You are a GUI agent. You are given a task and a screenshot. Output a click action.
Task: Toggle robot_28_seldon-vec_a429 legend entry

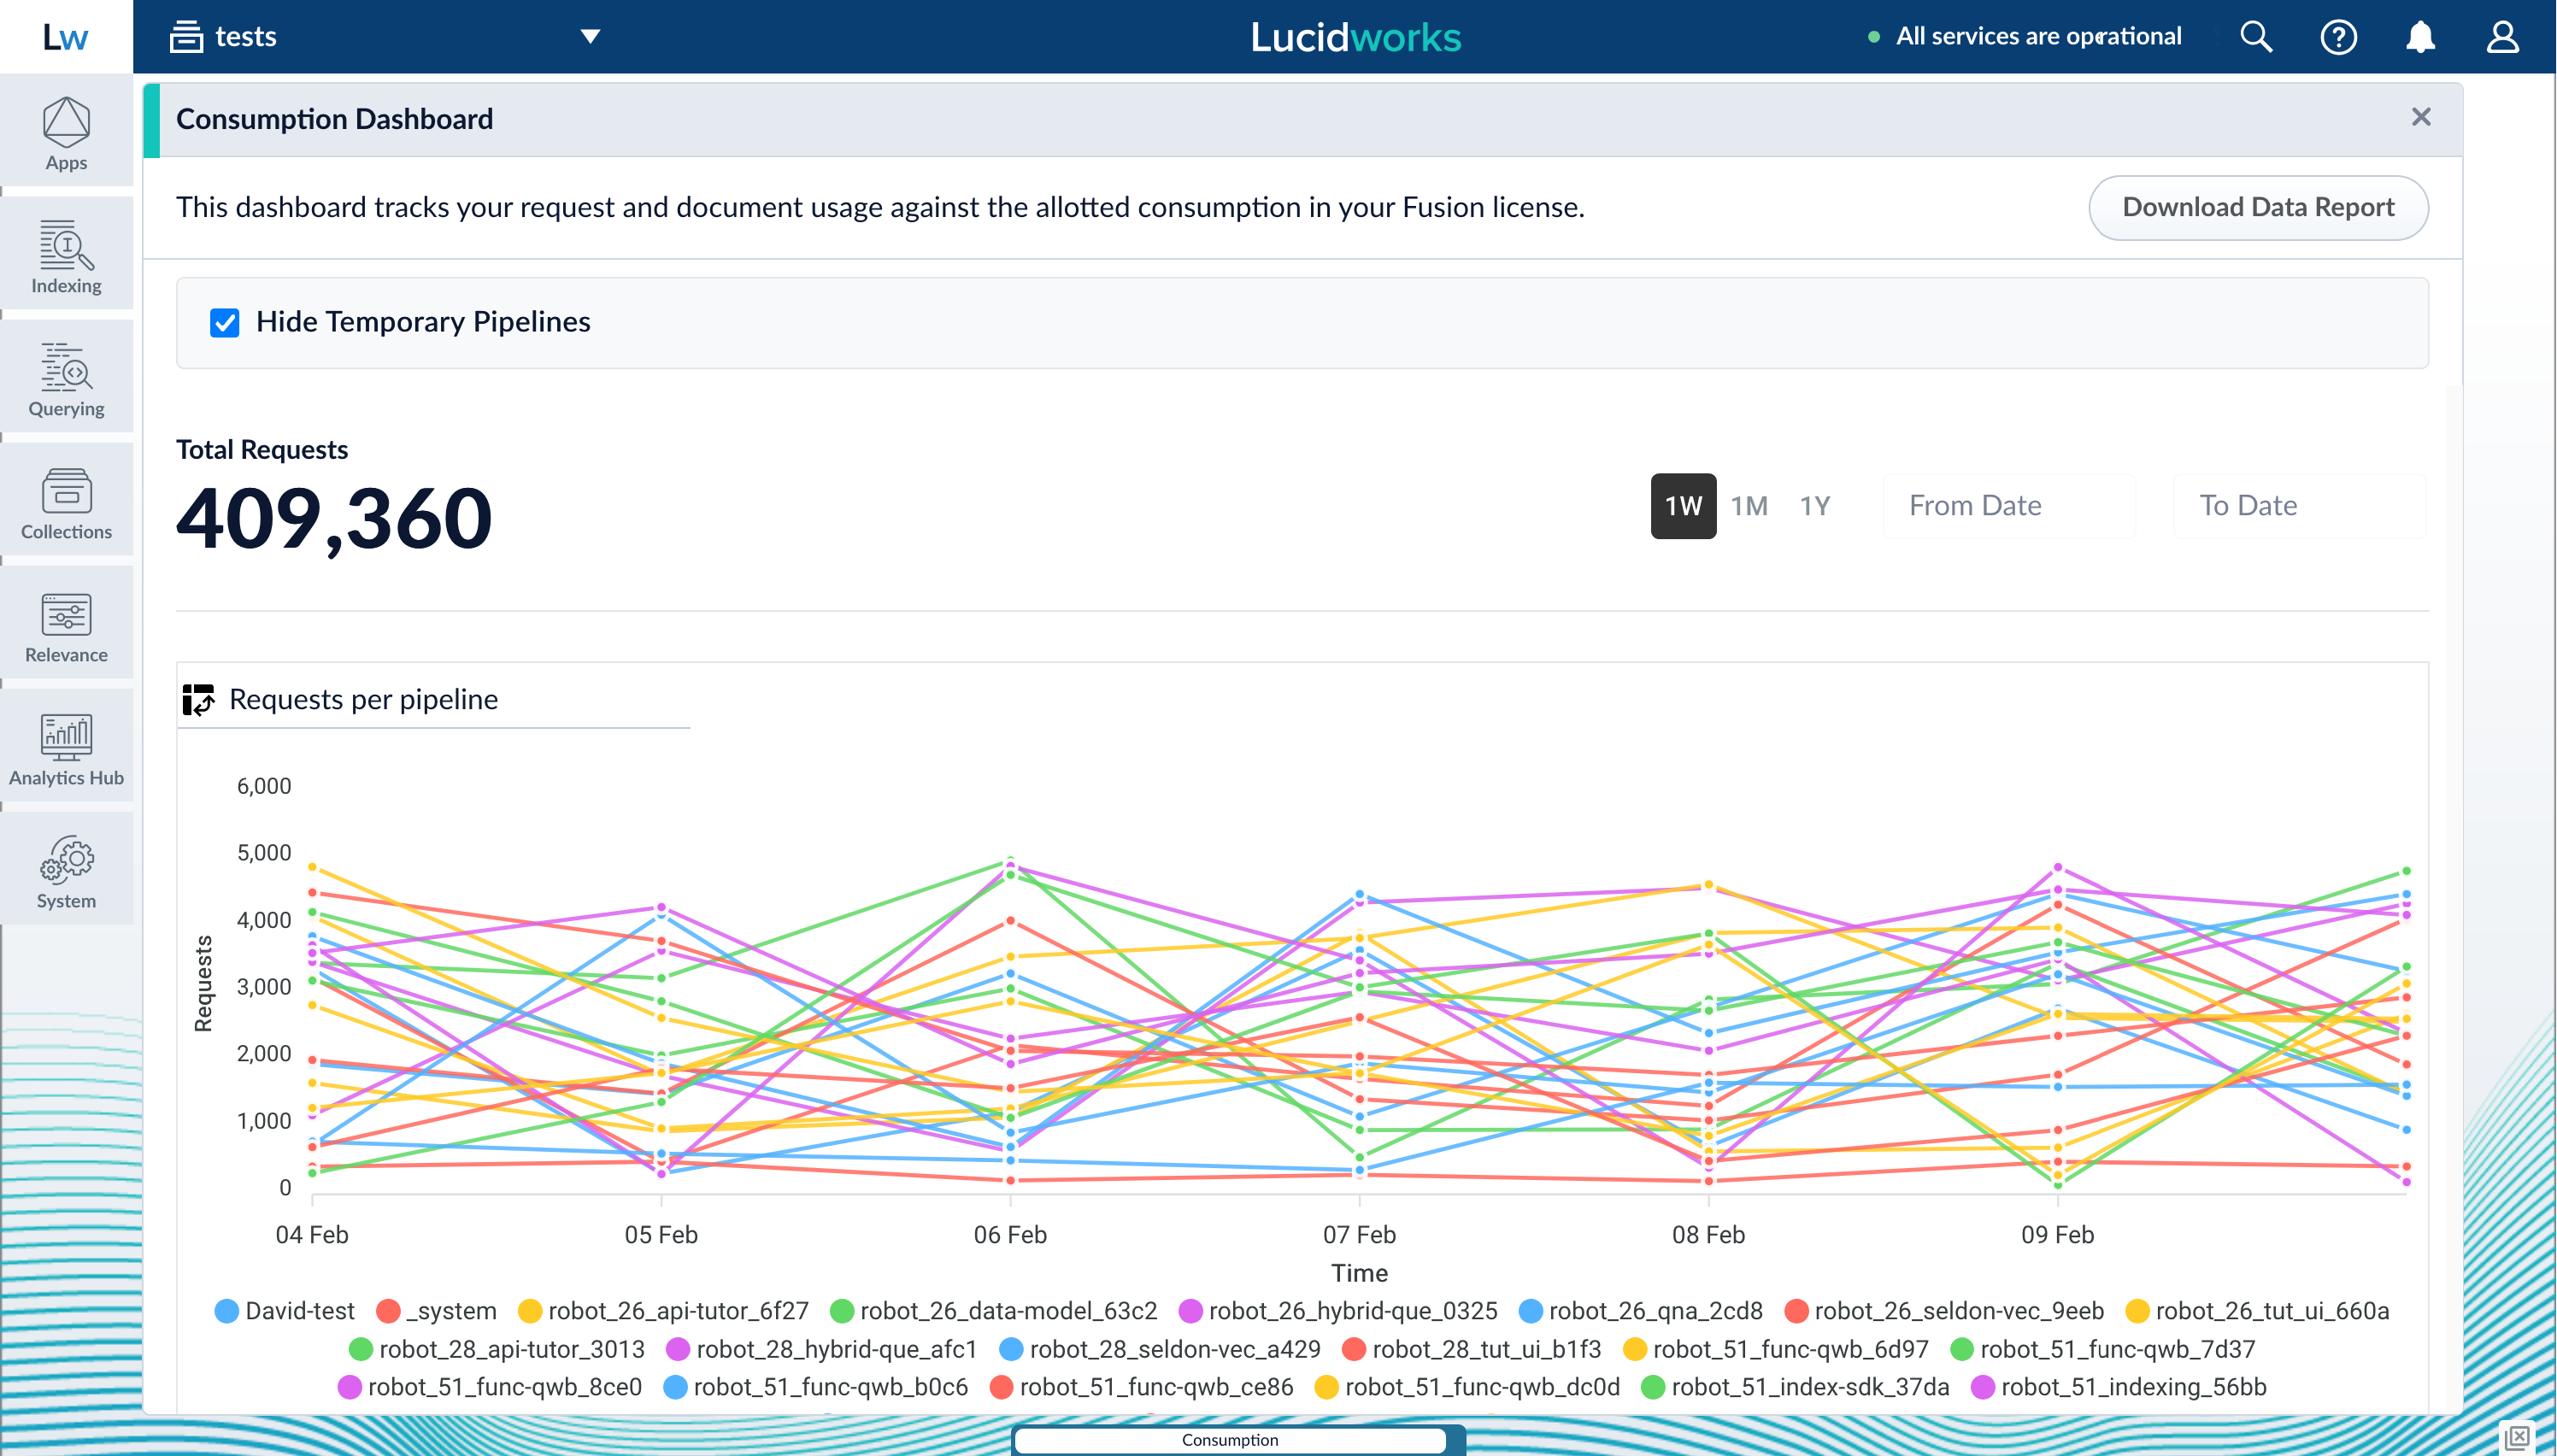tap(1160, 1349)
